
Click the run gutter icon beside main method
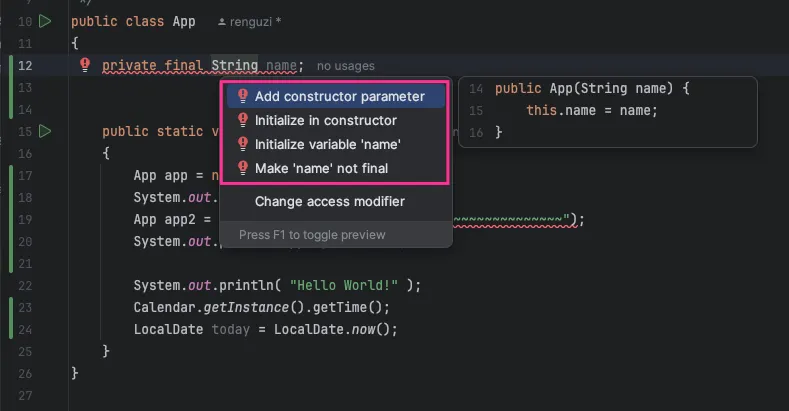[x=46, y=131]
